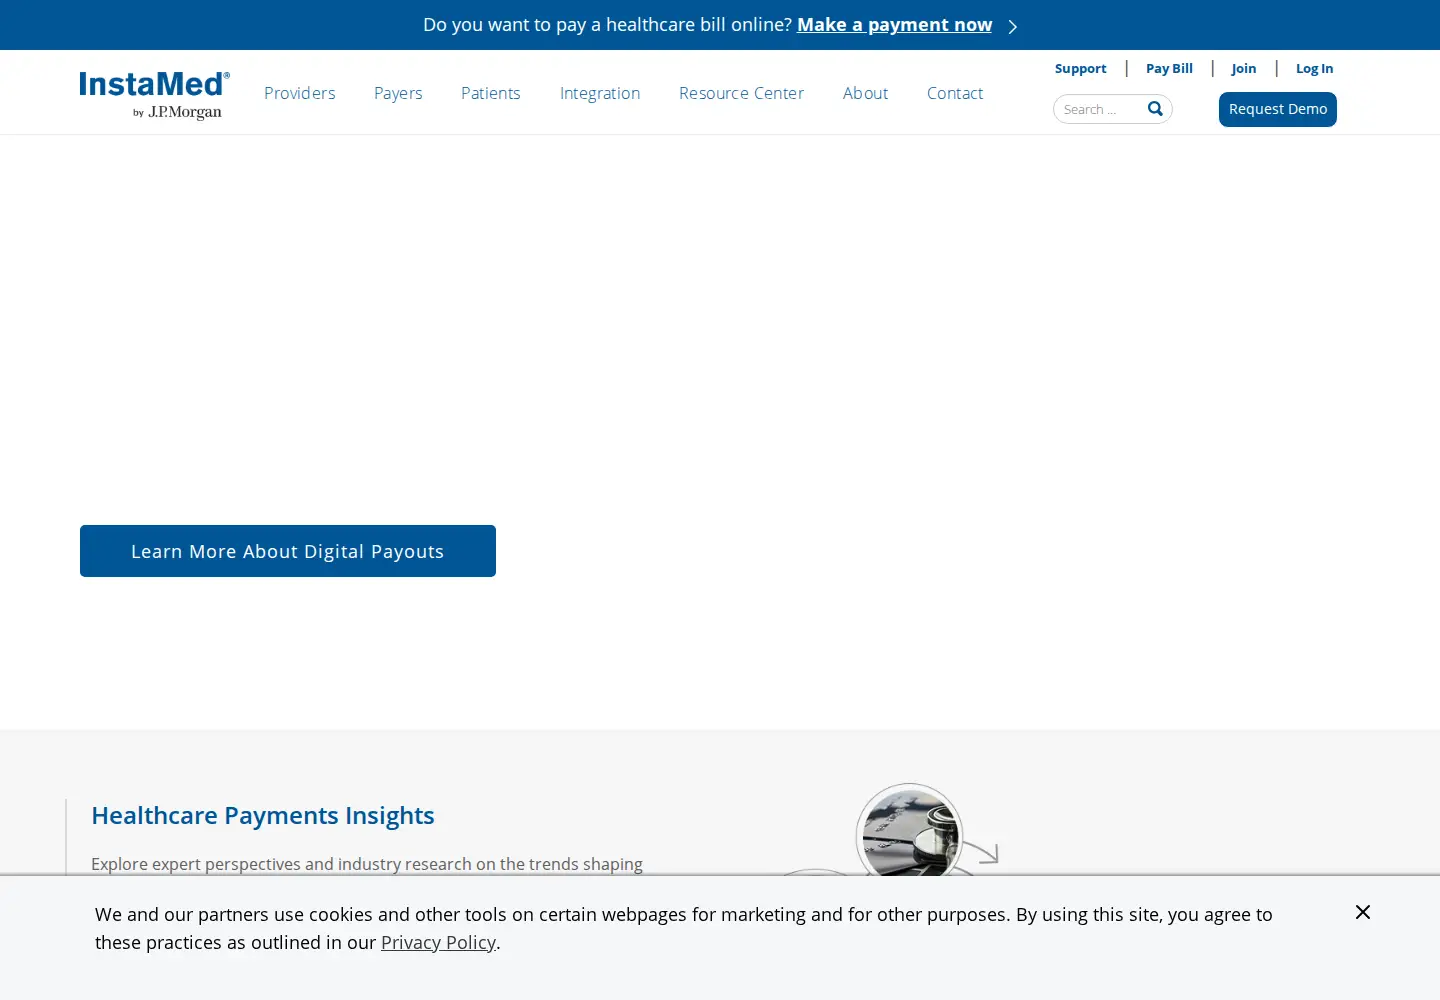
Task: Click the stethoscope circular image
Action: 910,831
